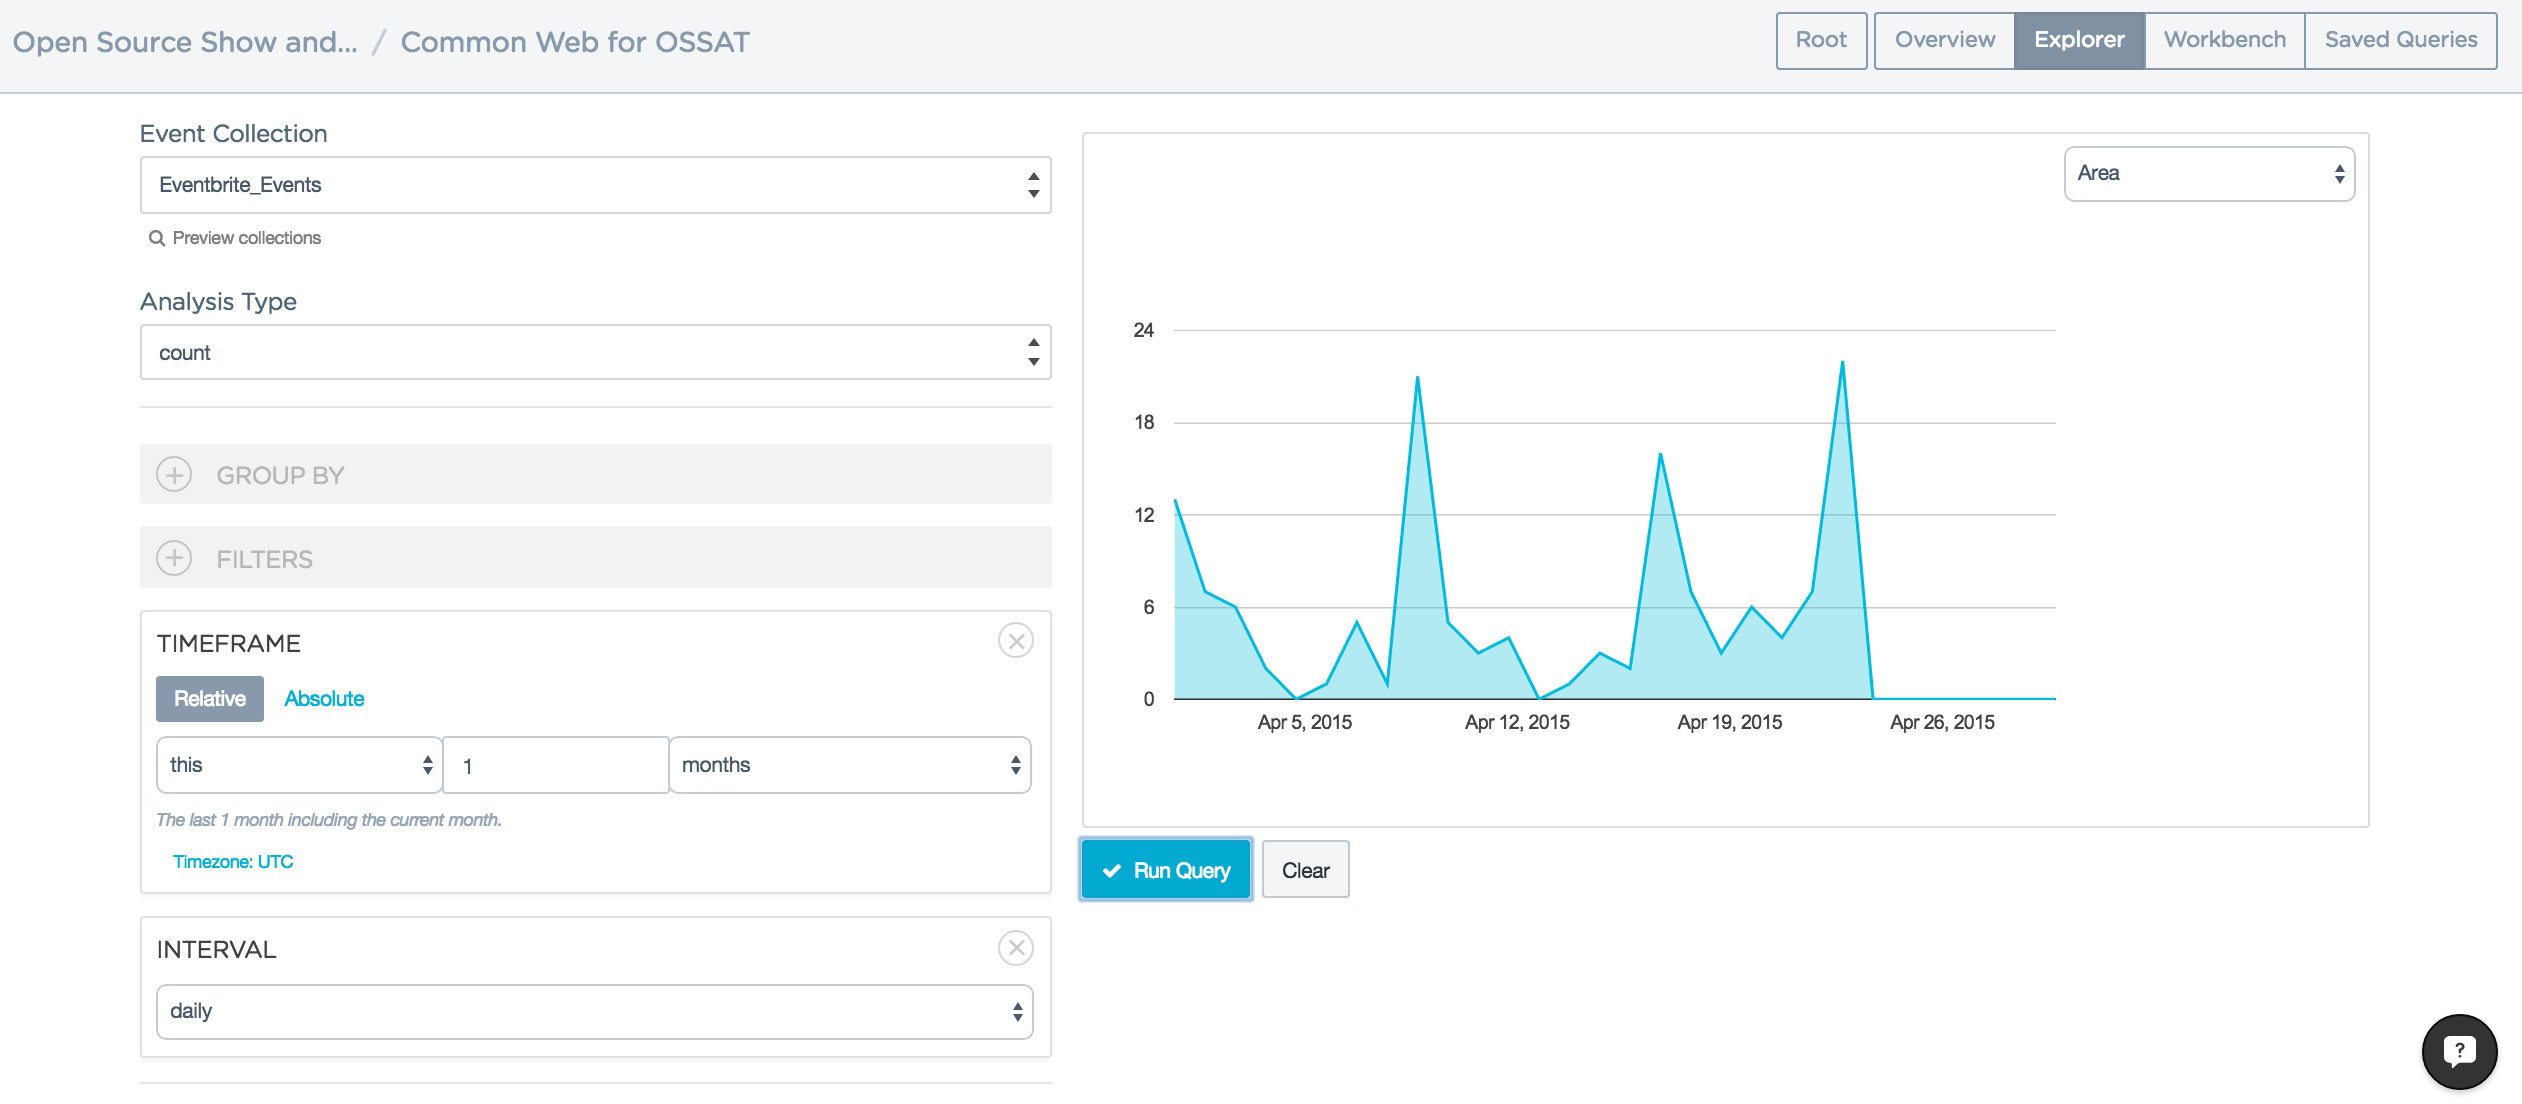This screenshot has height=1104, width=2522.
Task: Select the Relative timeframe toggle
Action: [x=210, y=699]
